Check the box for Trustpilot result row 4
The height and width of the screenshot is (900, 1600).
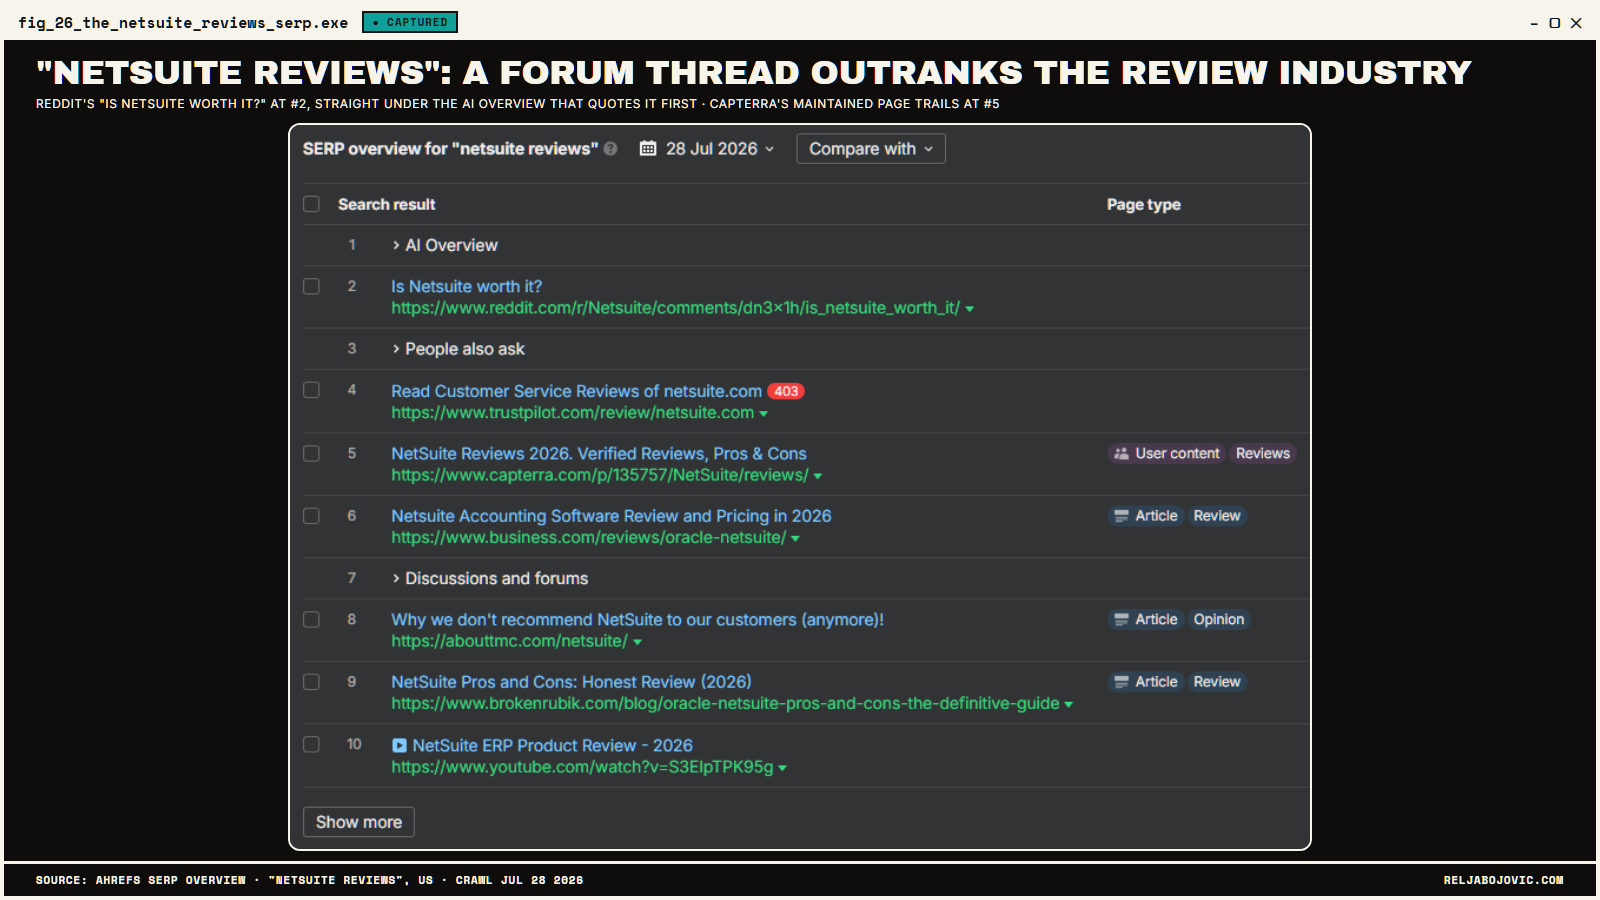pos(312,390)
